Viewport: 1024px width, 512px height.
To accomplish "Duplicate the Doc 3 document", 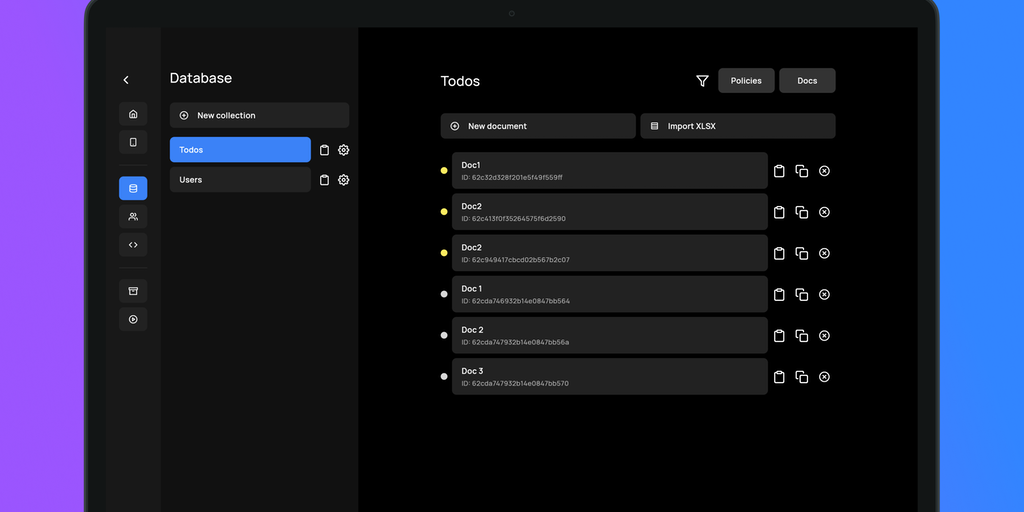I will (801, 377).
